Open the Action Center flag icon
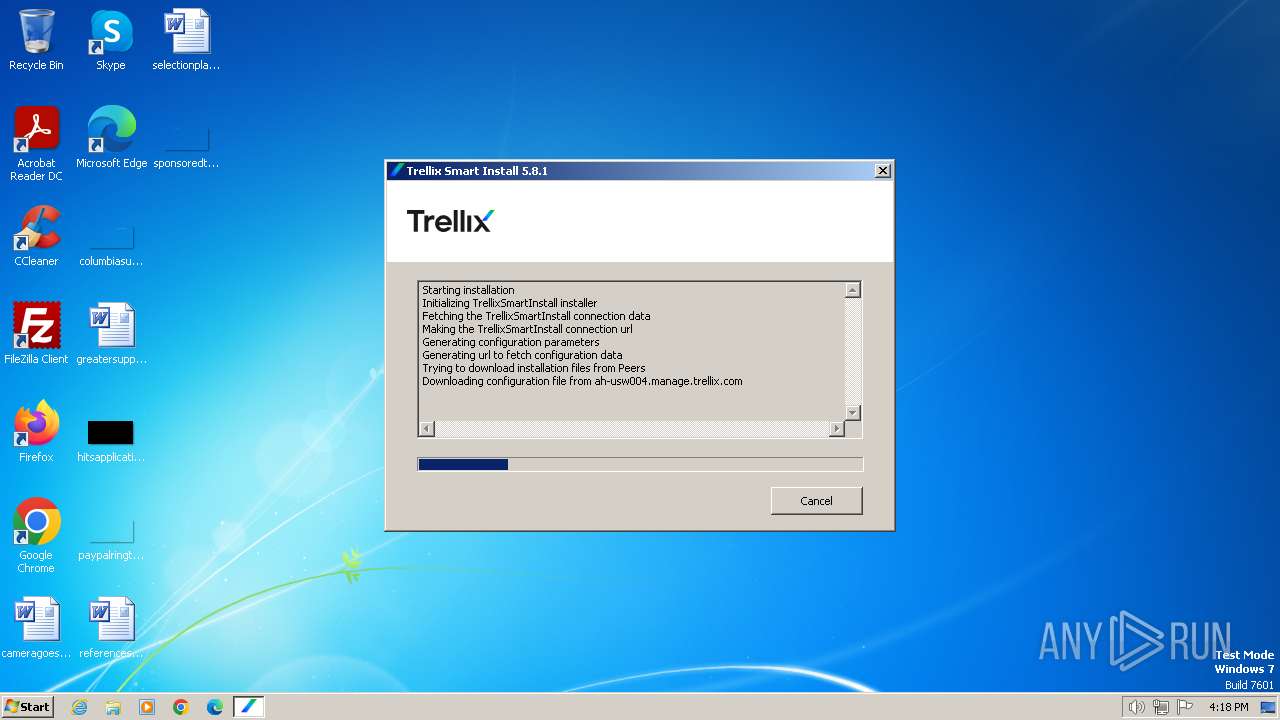The image size is (1280, 720). tap(1185, 707)
